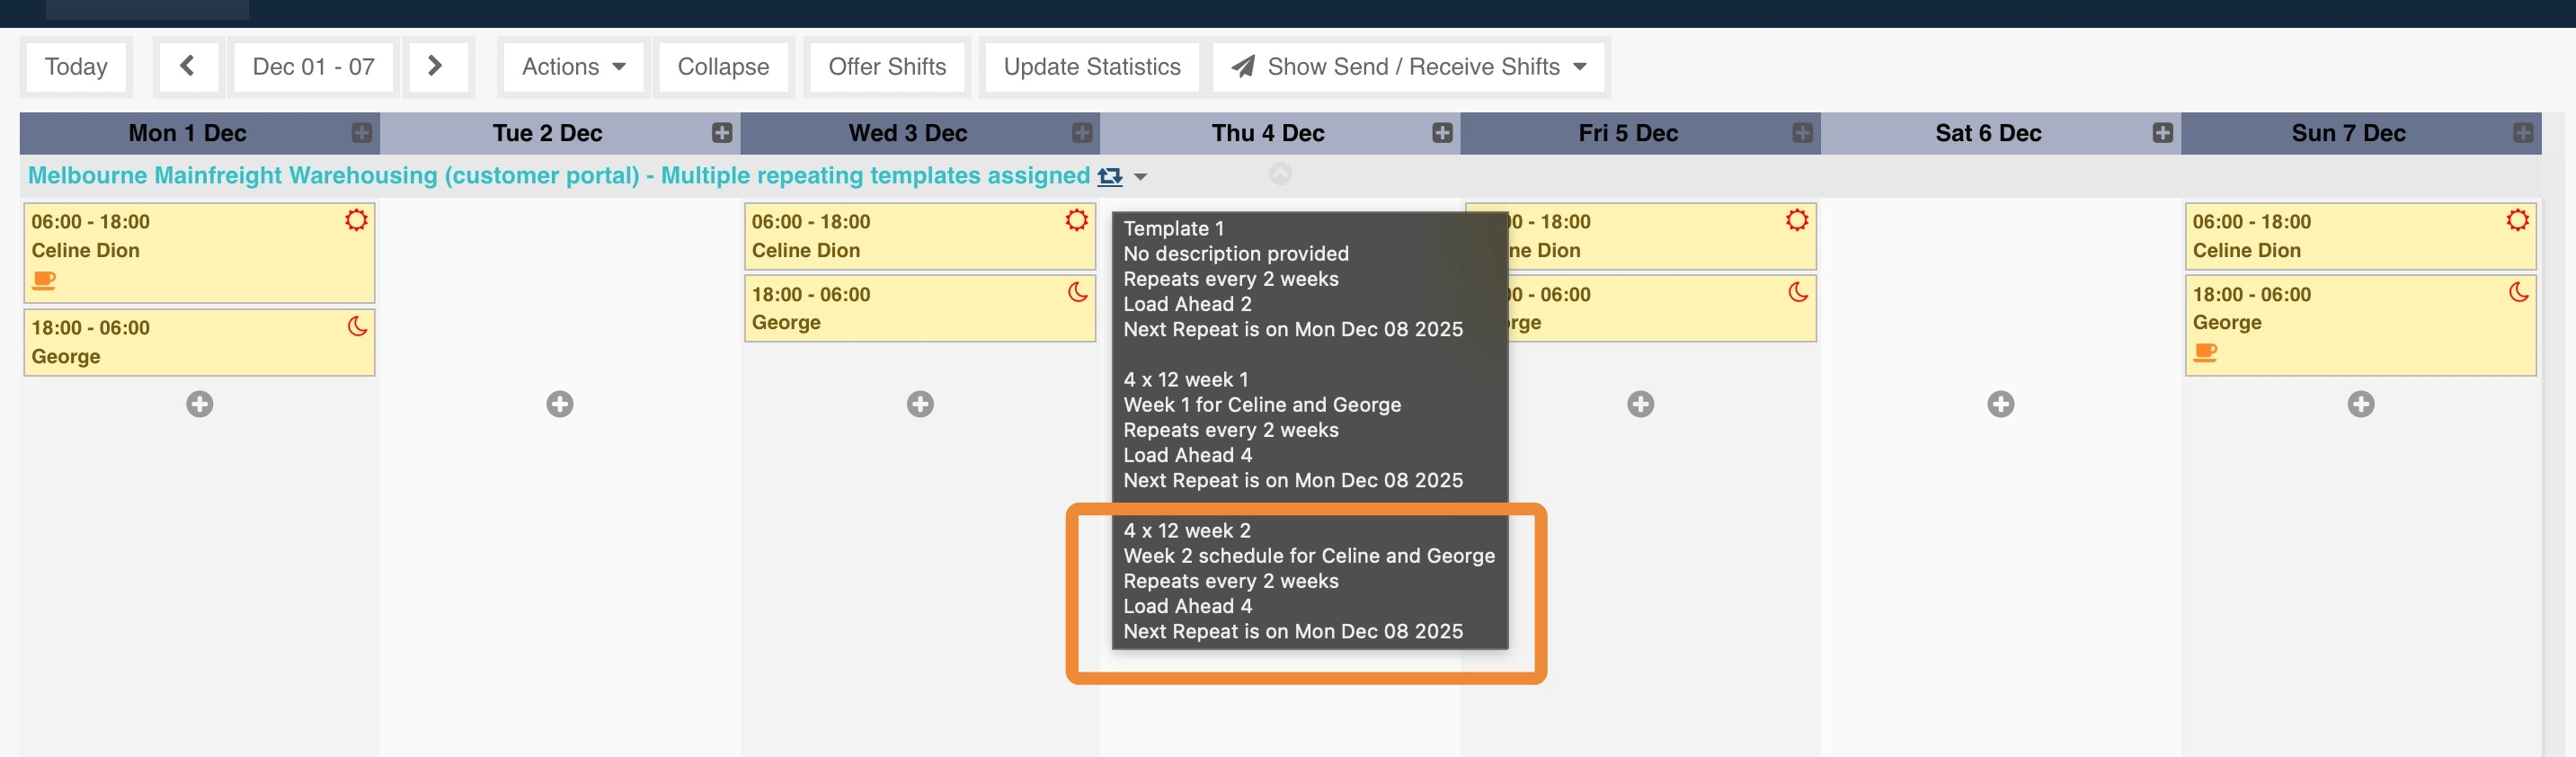The image size is (2576, 757).
Task: Click Update Statistics
Action: coord(1091,67)
